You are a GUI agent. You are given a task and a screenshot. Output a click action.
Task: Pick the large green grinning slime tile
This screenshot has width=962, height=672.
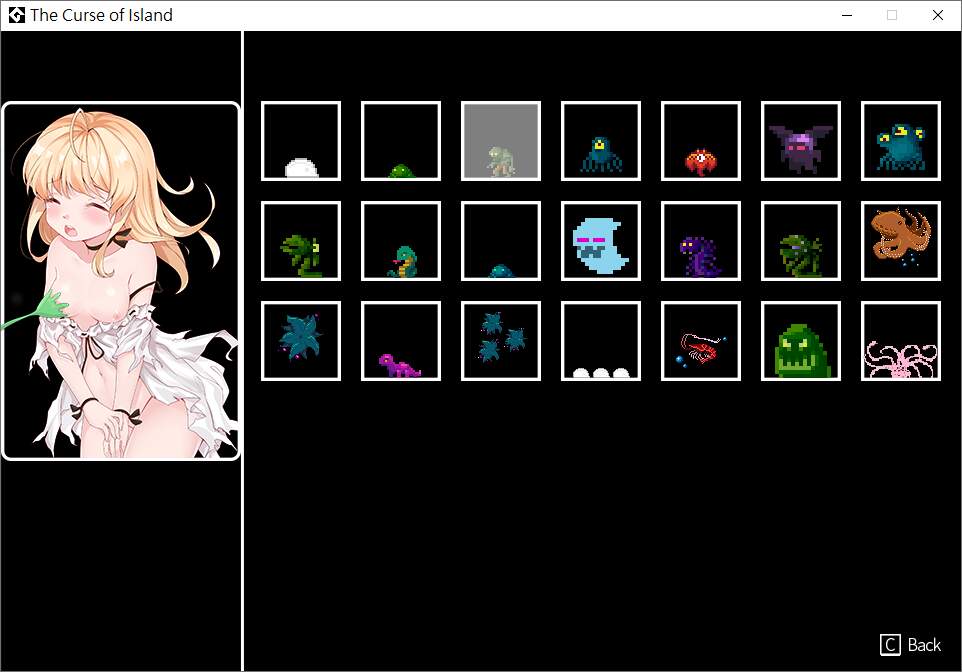pyautogui.click(x=801, y=341)
